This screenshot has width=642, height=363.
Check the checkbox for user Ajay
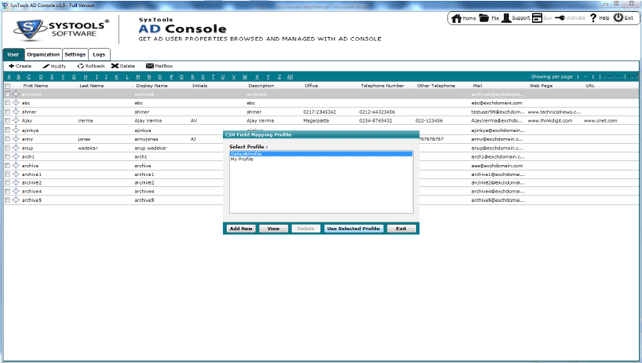[7, 121]
